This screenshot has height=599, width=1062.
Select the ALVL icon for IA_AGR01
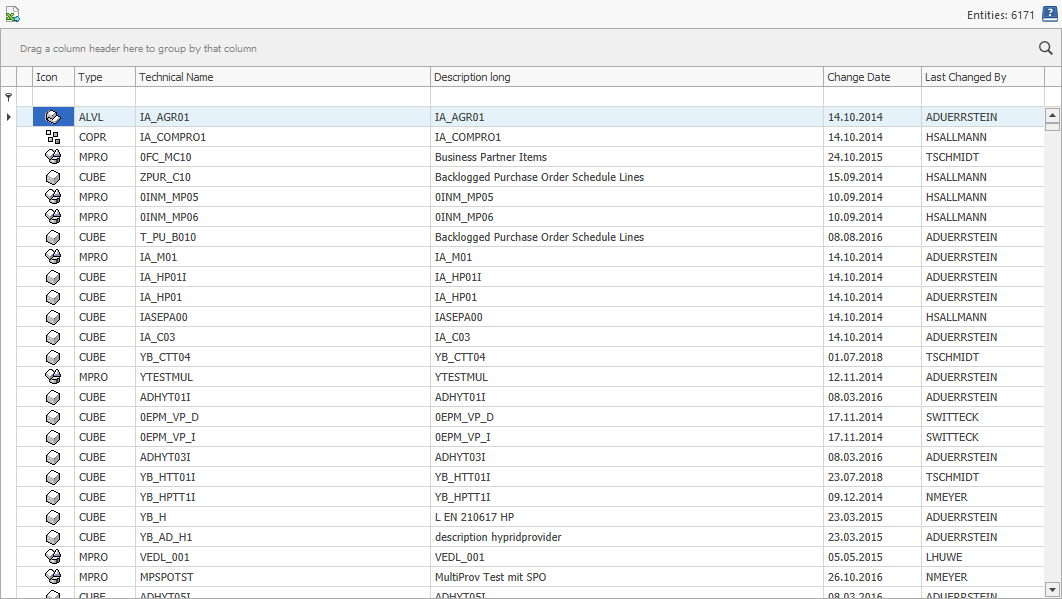point(52,117)
